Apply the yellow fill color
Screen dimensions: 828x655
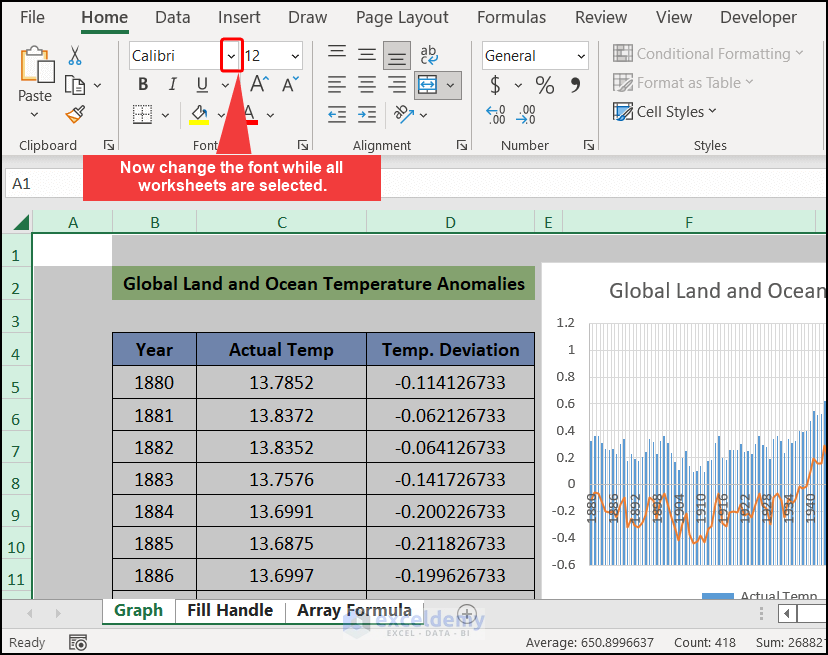coord(199,114)
